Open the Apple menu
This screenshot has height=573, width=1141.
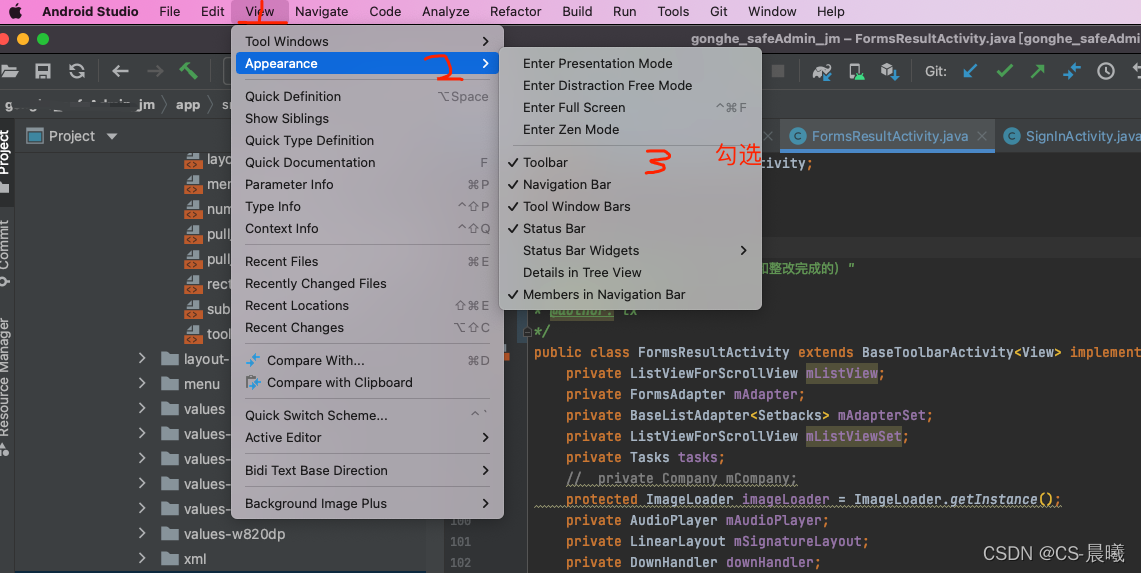(x=15, y=11)
